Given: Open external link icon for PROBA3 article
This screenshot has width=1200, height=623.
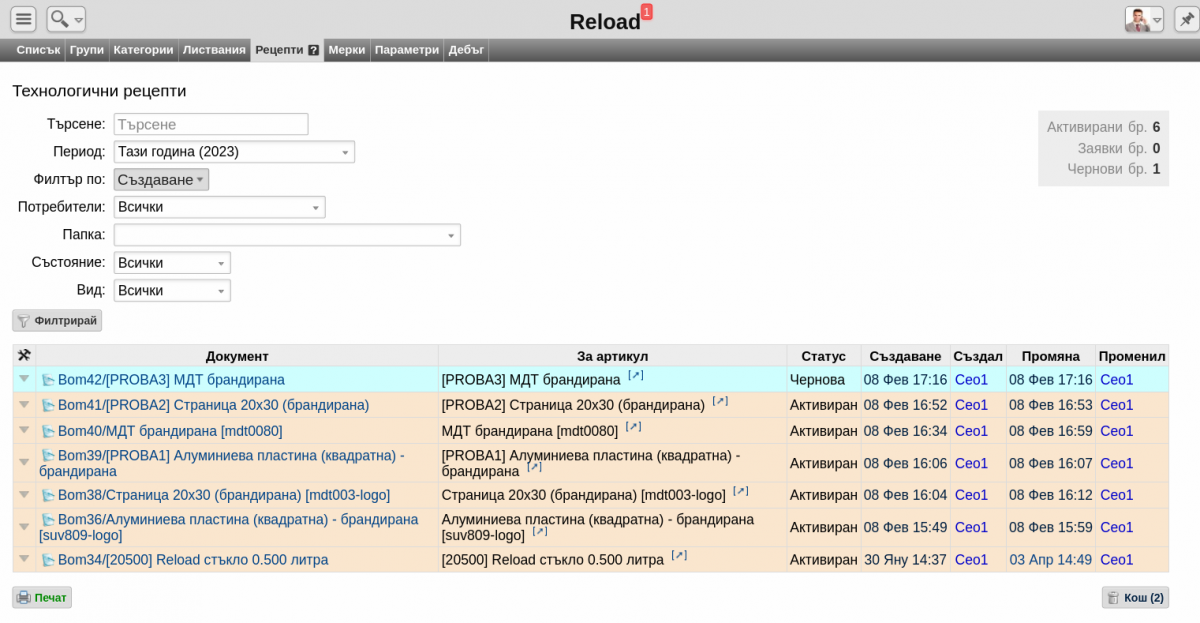Looking at the screenshot, I should coord(635,376).
